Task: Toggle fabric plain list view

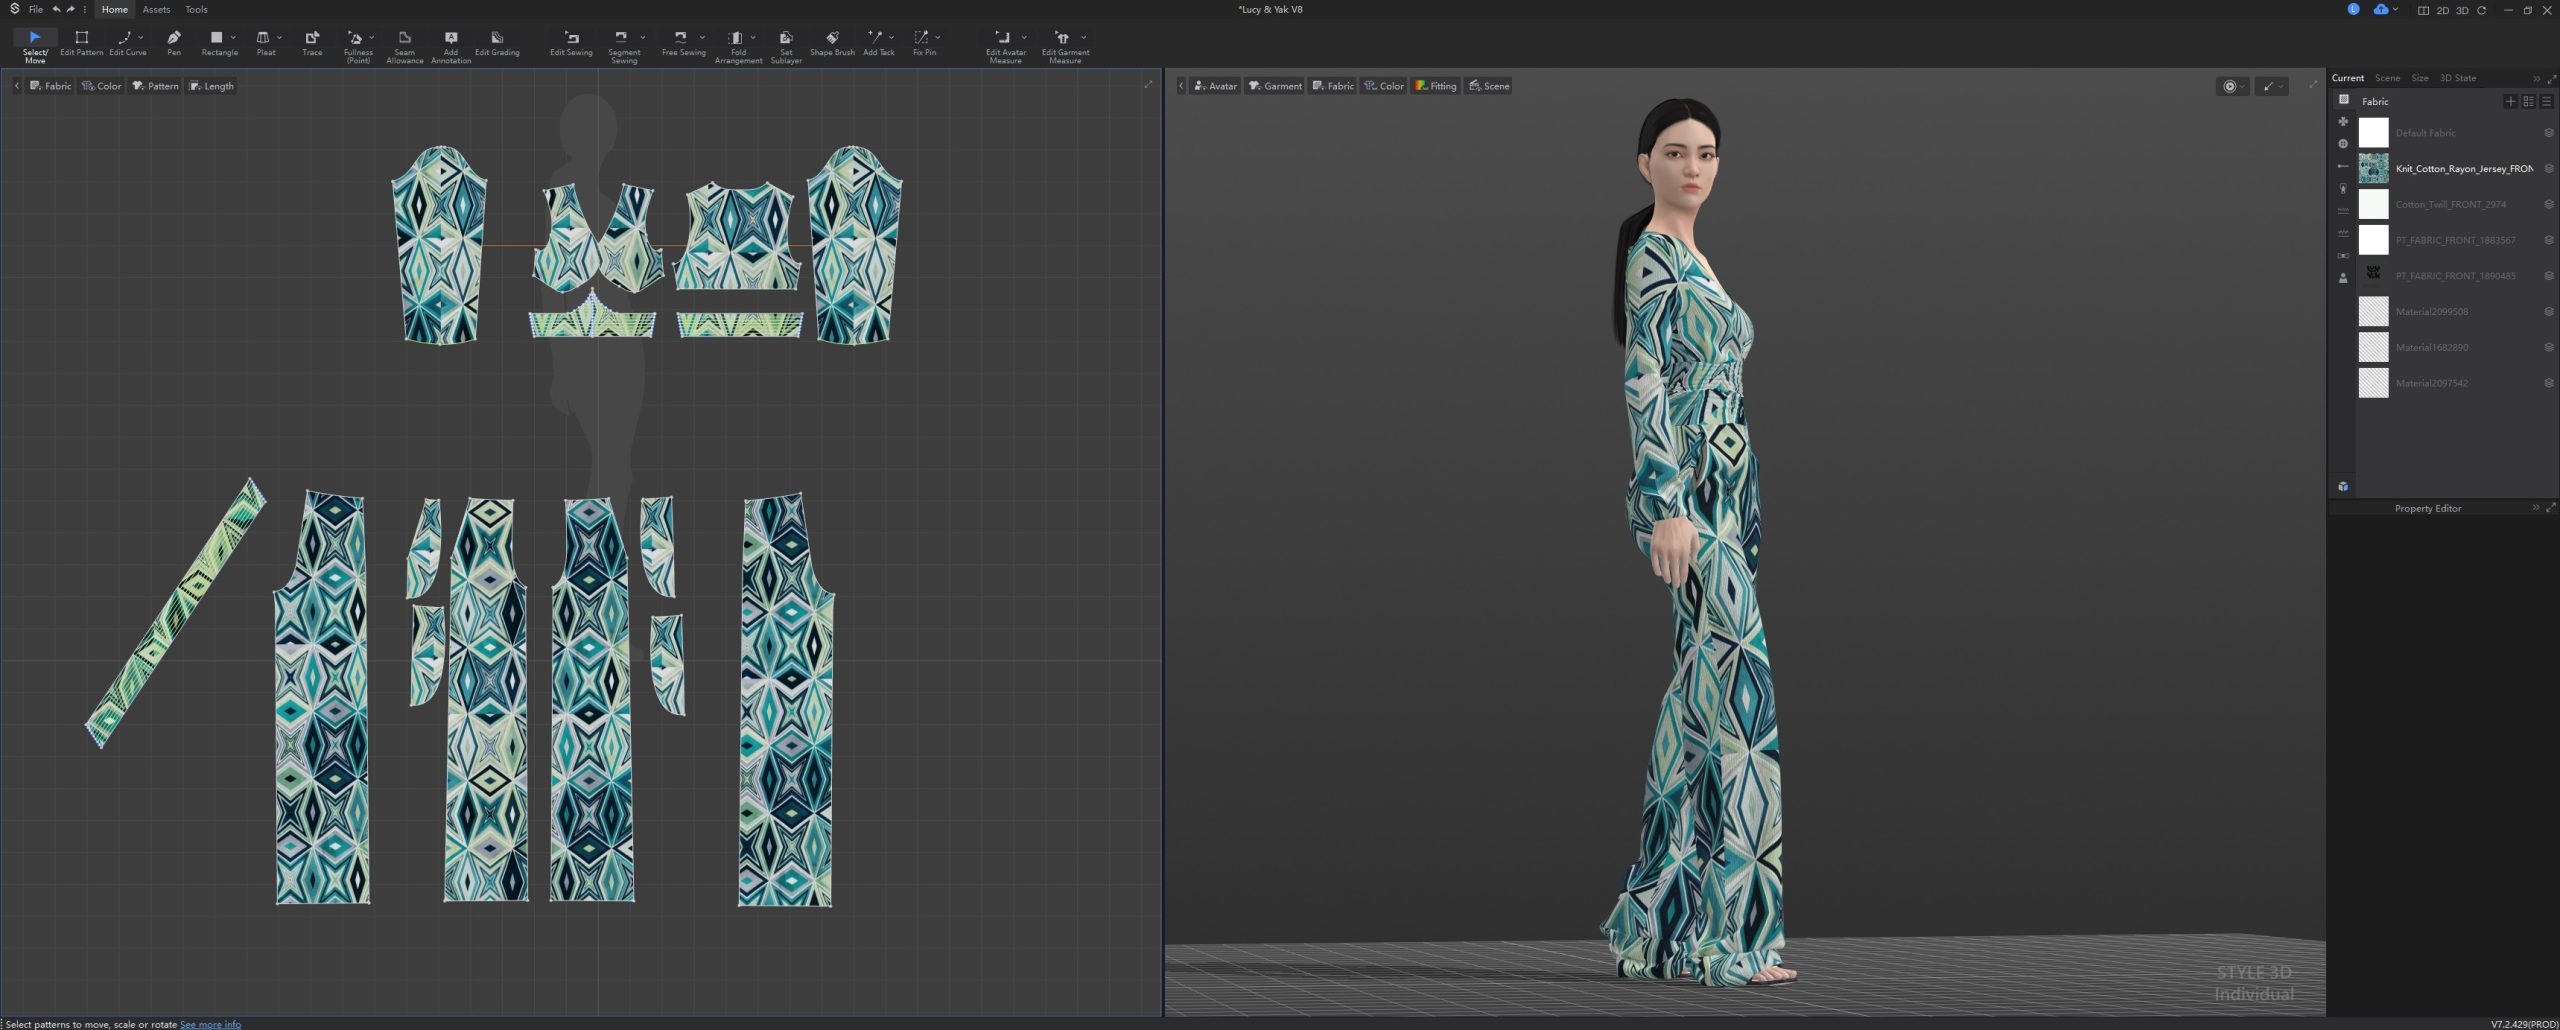Action: click(2546, 101)
